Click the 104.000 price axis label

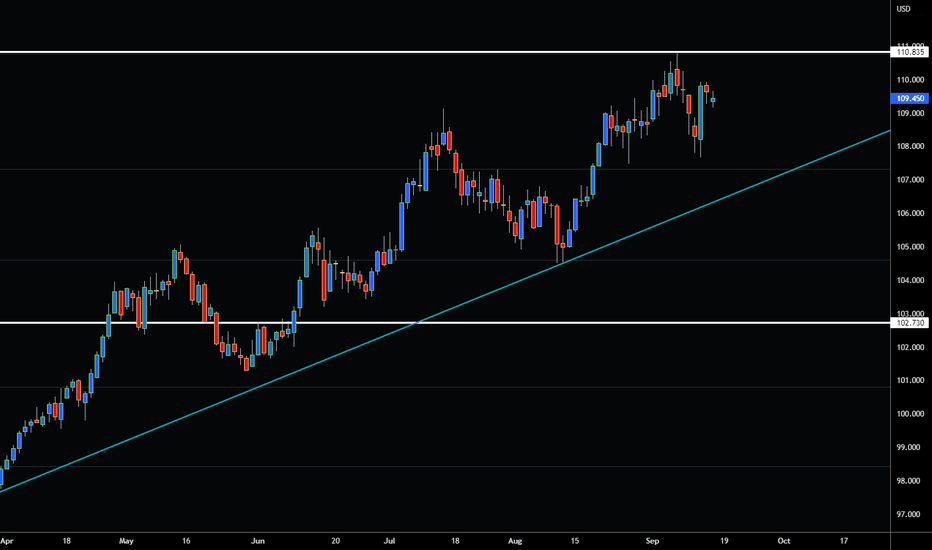910,280
